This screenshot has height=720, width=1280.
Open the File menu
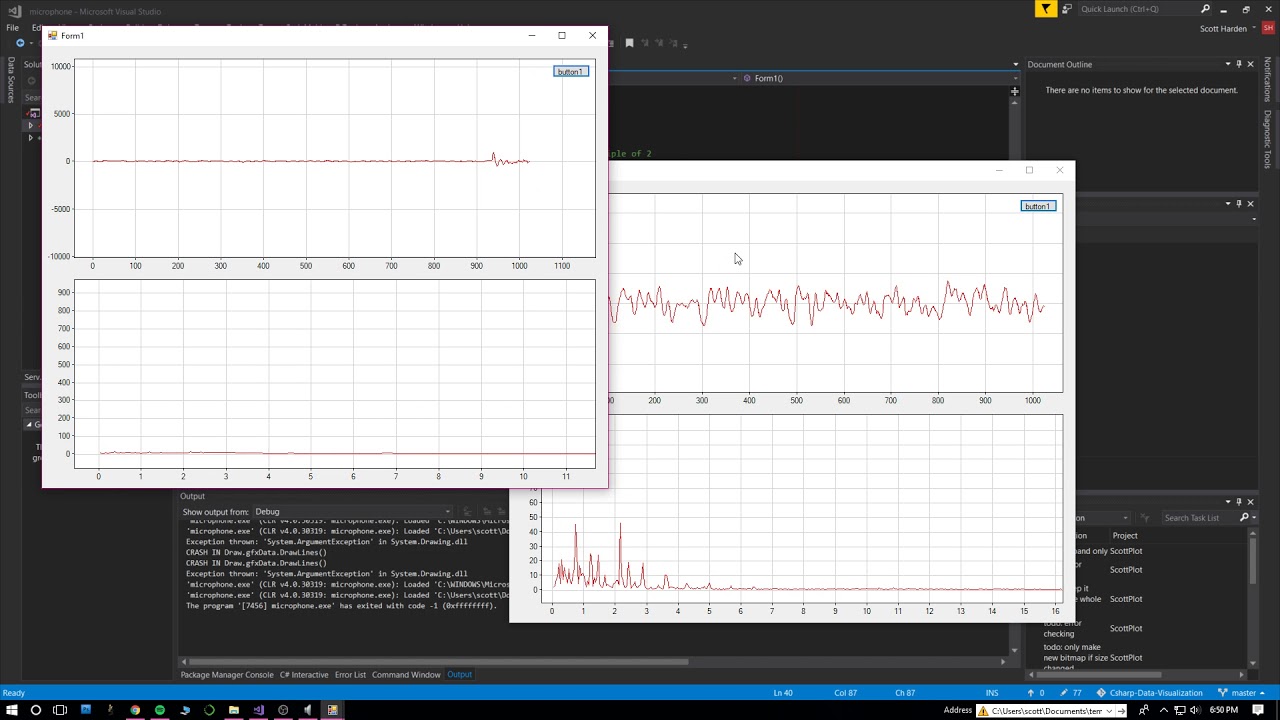(x=12, y=28)
